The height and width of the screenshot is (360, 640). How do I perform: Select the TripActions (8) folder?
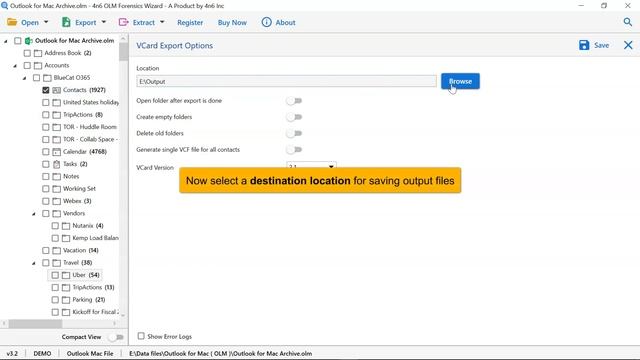83,115
